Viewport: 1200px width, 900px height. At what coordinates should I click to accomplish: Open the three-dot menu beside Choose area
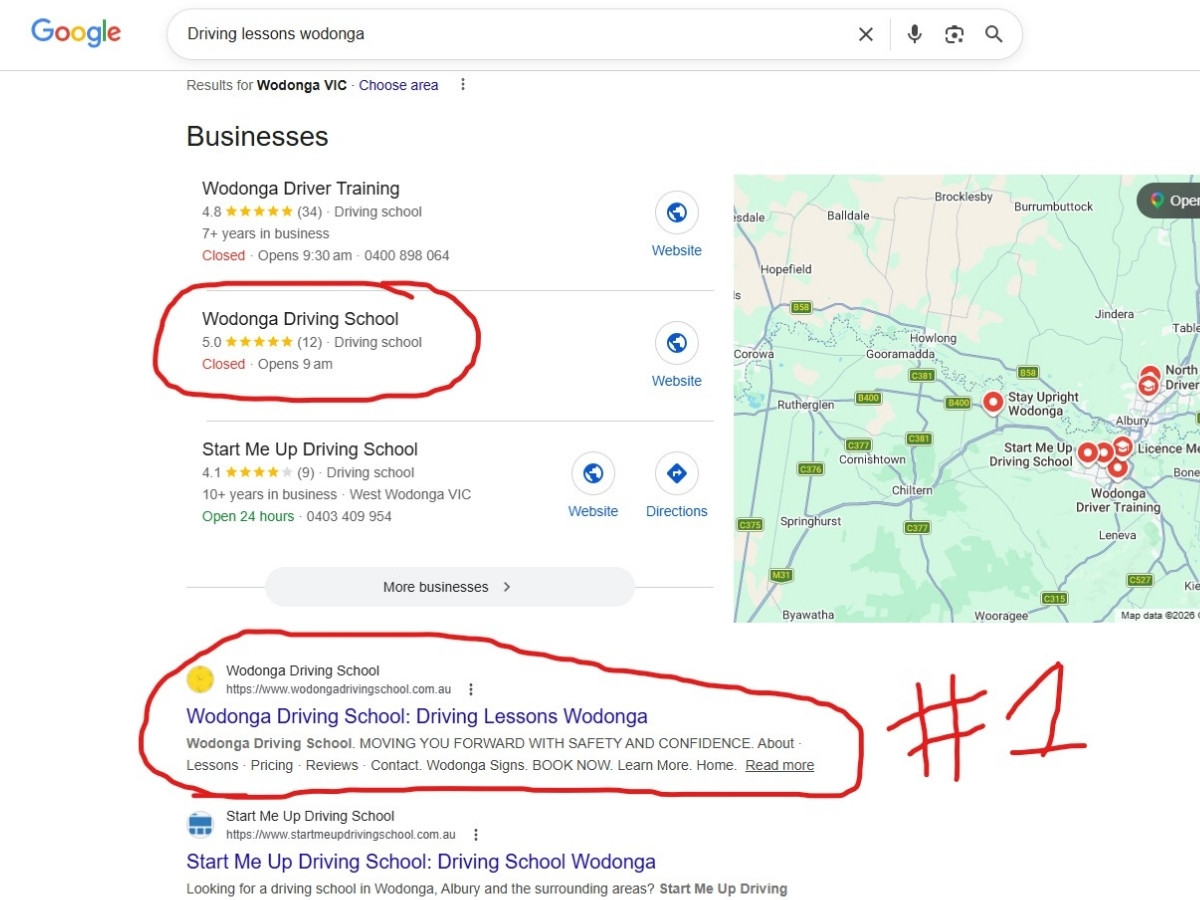[462, 85]
